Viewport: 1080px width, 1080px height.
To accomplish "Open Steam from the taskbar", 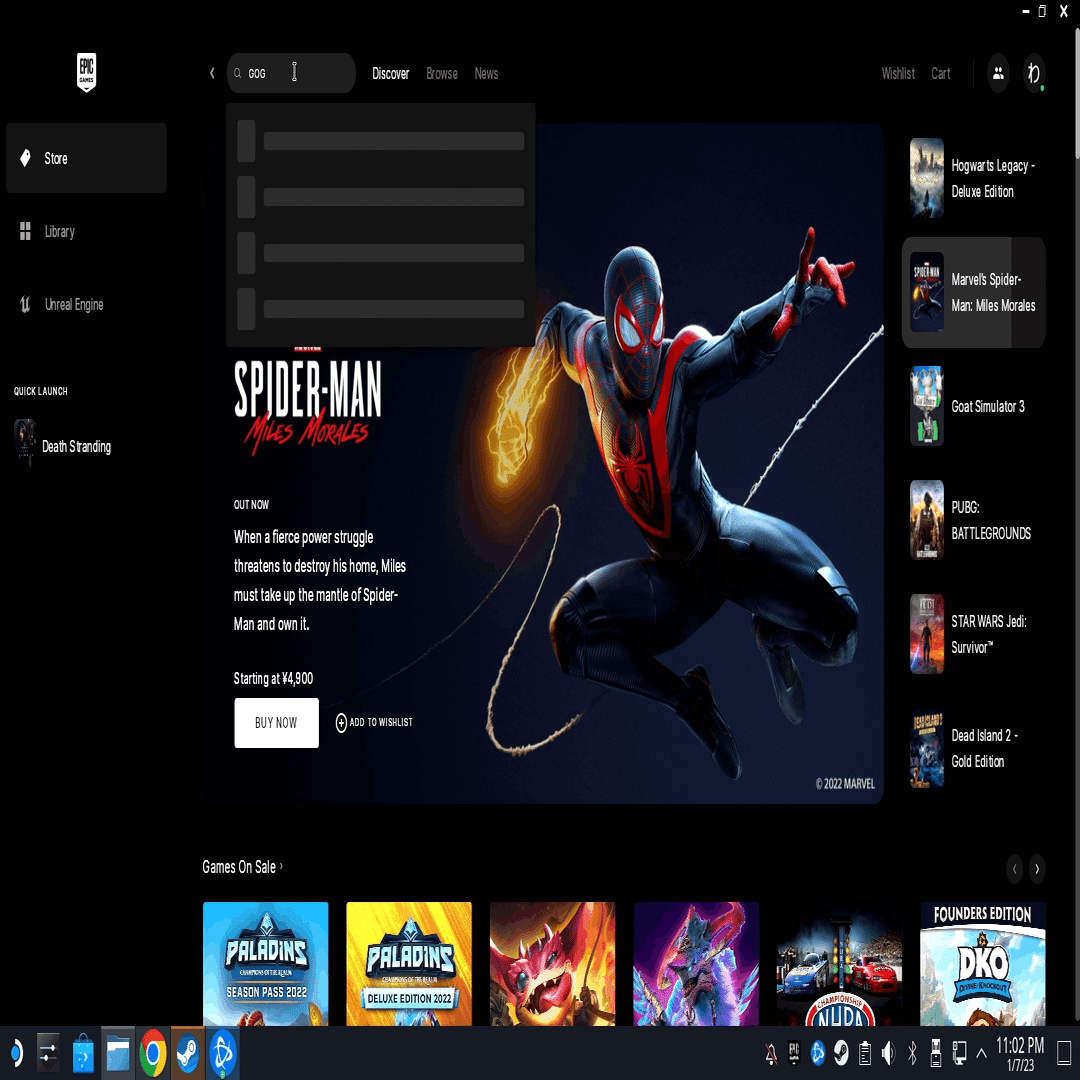I will (187, 1052).
